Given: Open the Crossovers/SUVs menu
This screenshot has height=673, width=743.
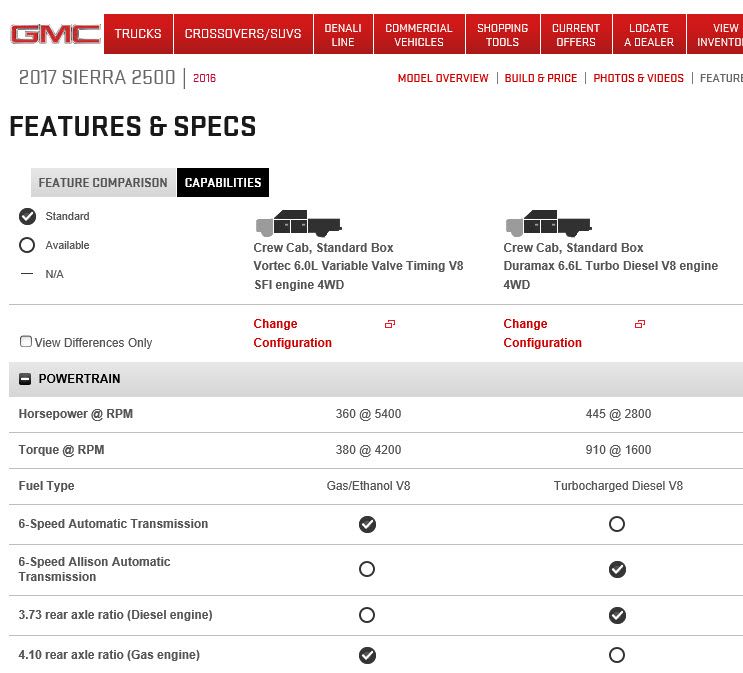Looking at the screenshot, I should pyautogui.click(x=243, y=34).
